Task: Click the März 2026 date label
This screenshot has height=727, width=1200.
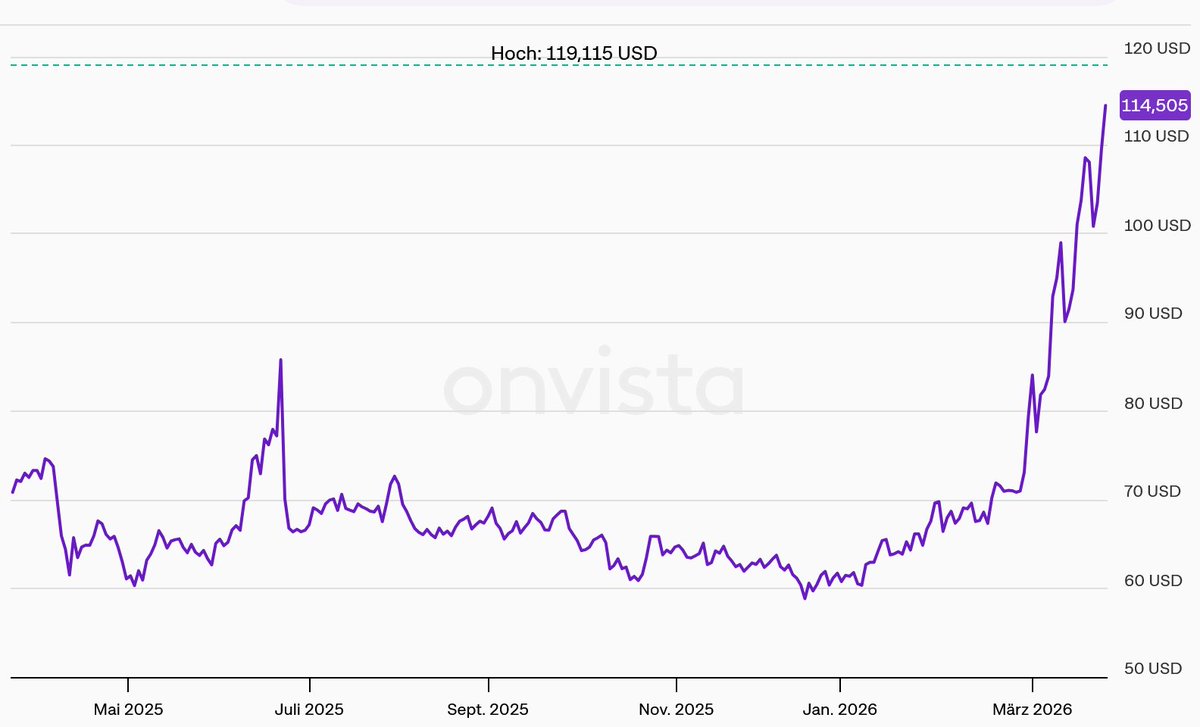Action: (1032, 709)
